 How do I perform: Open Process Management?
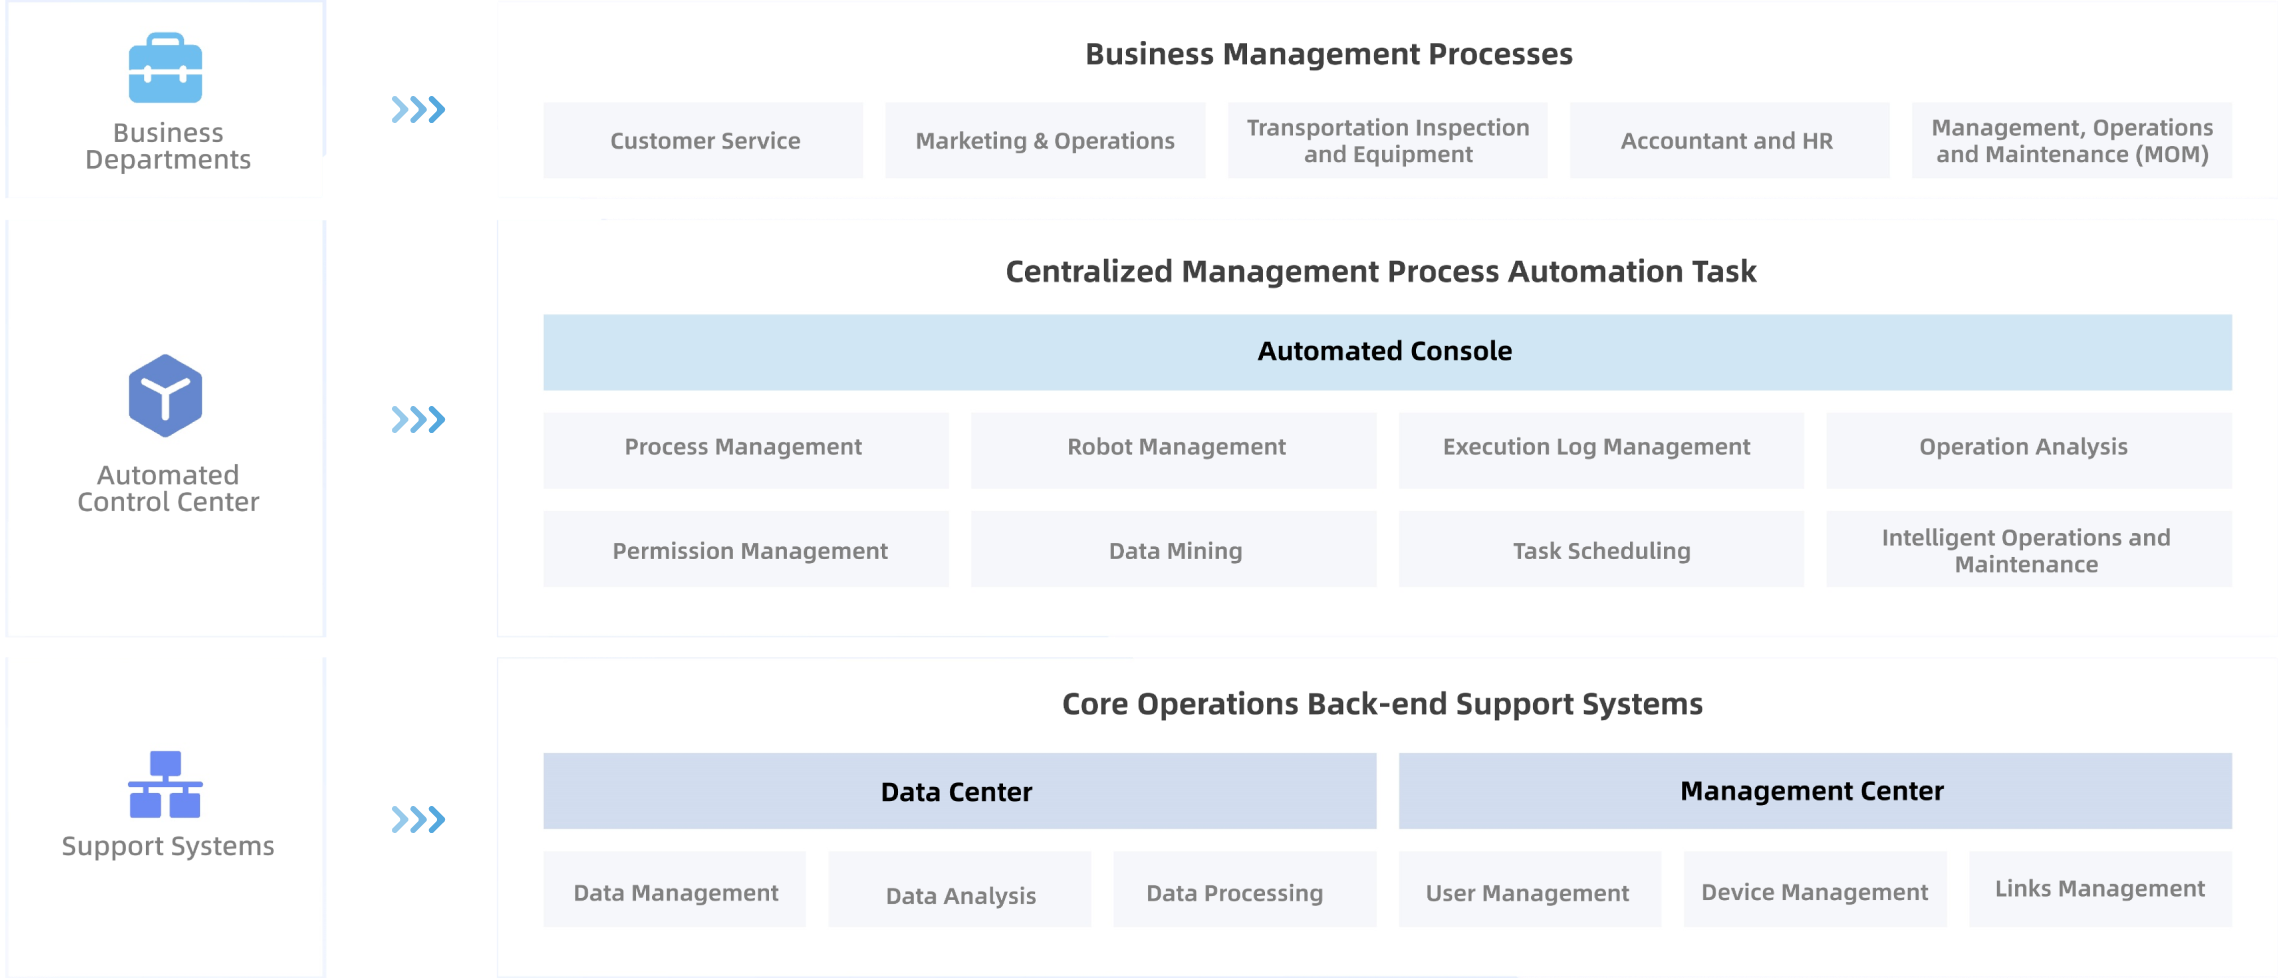(745, 448)
